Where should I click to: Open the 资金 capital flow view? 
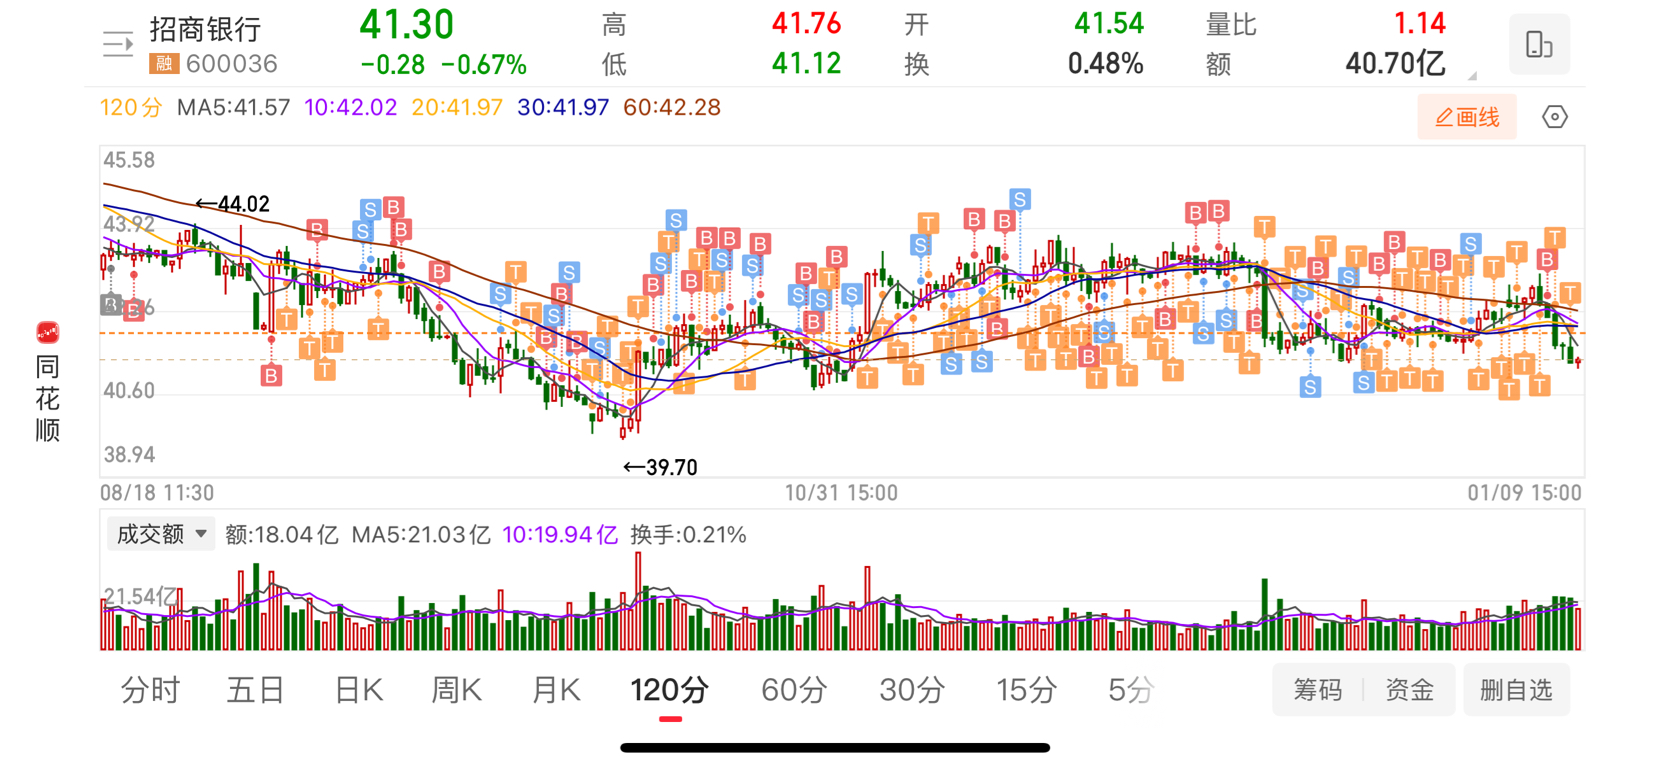point(1409,690)
